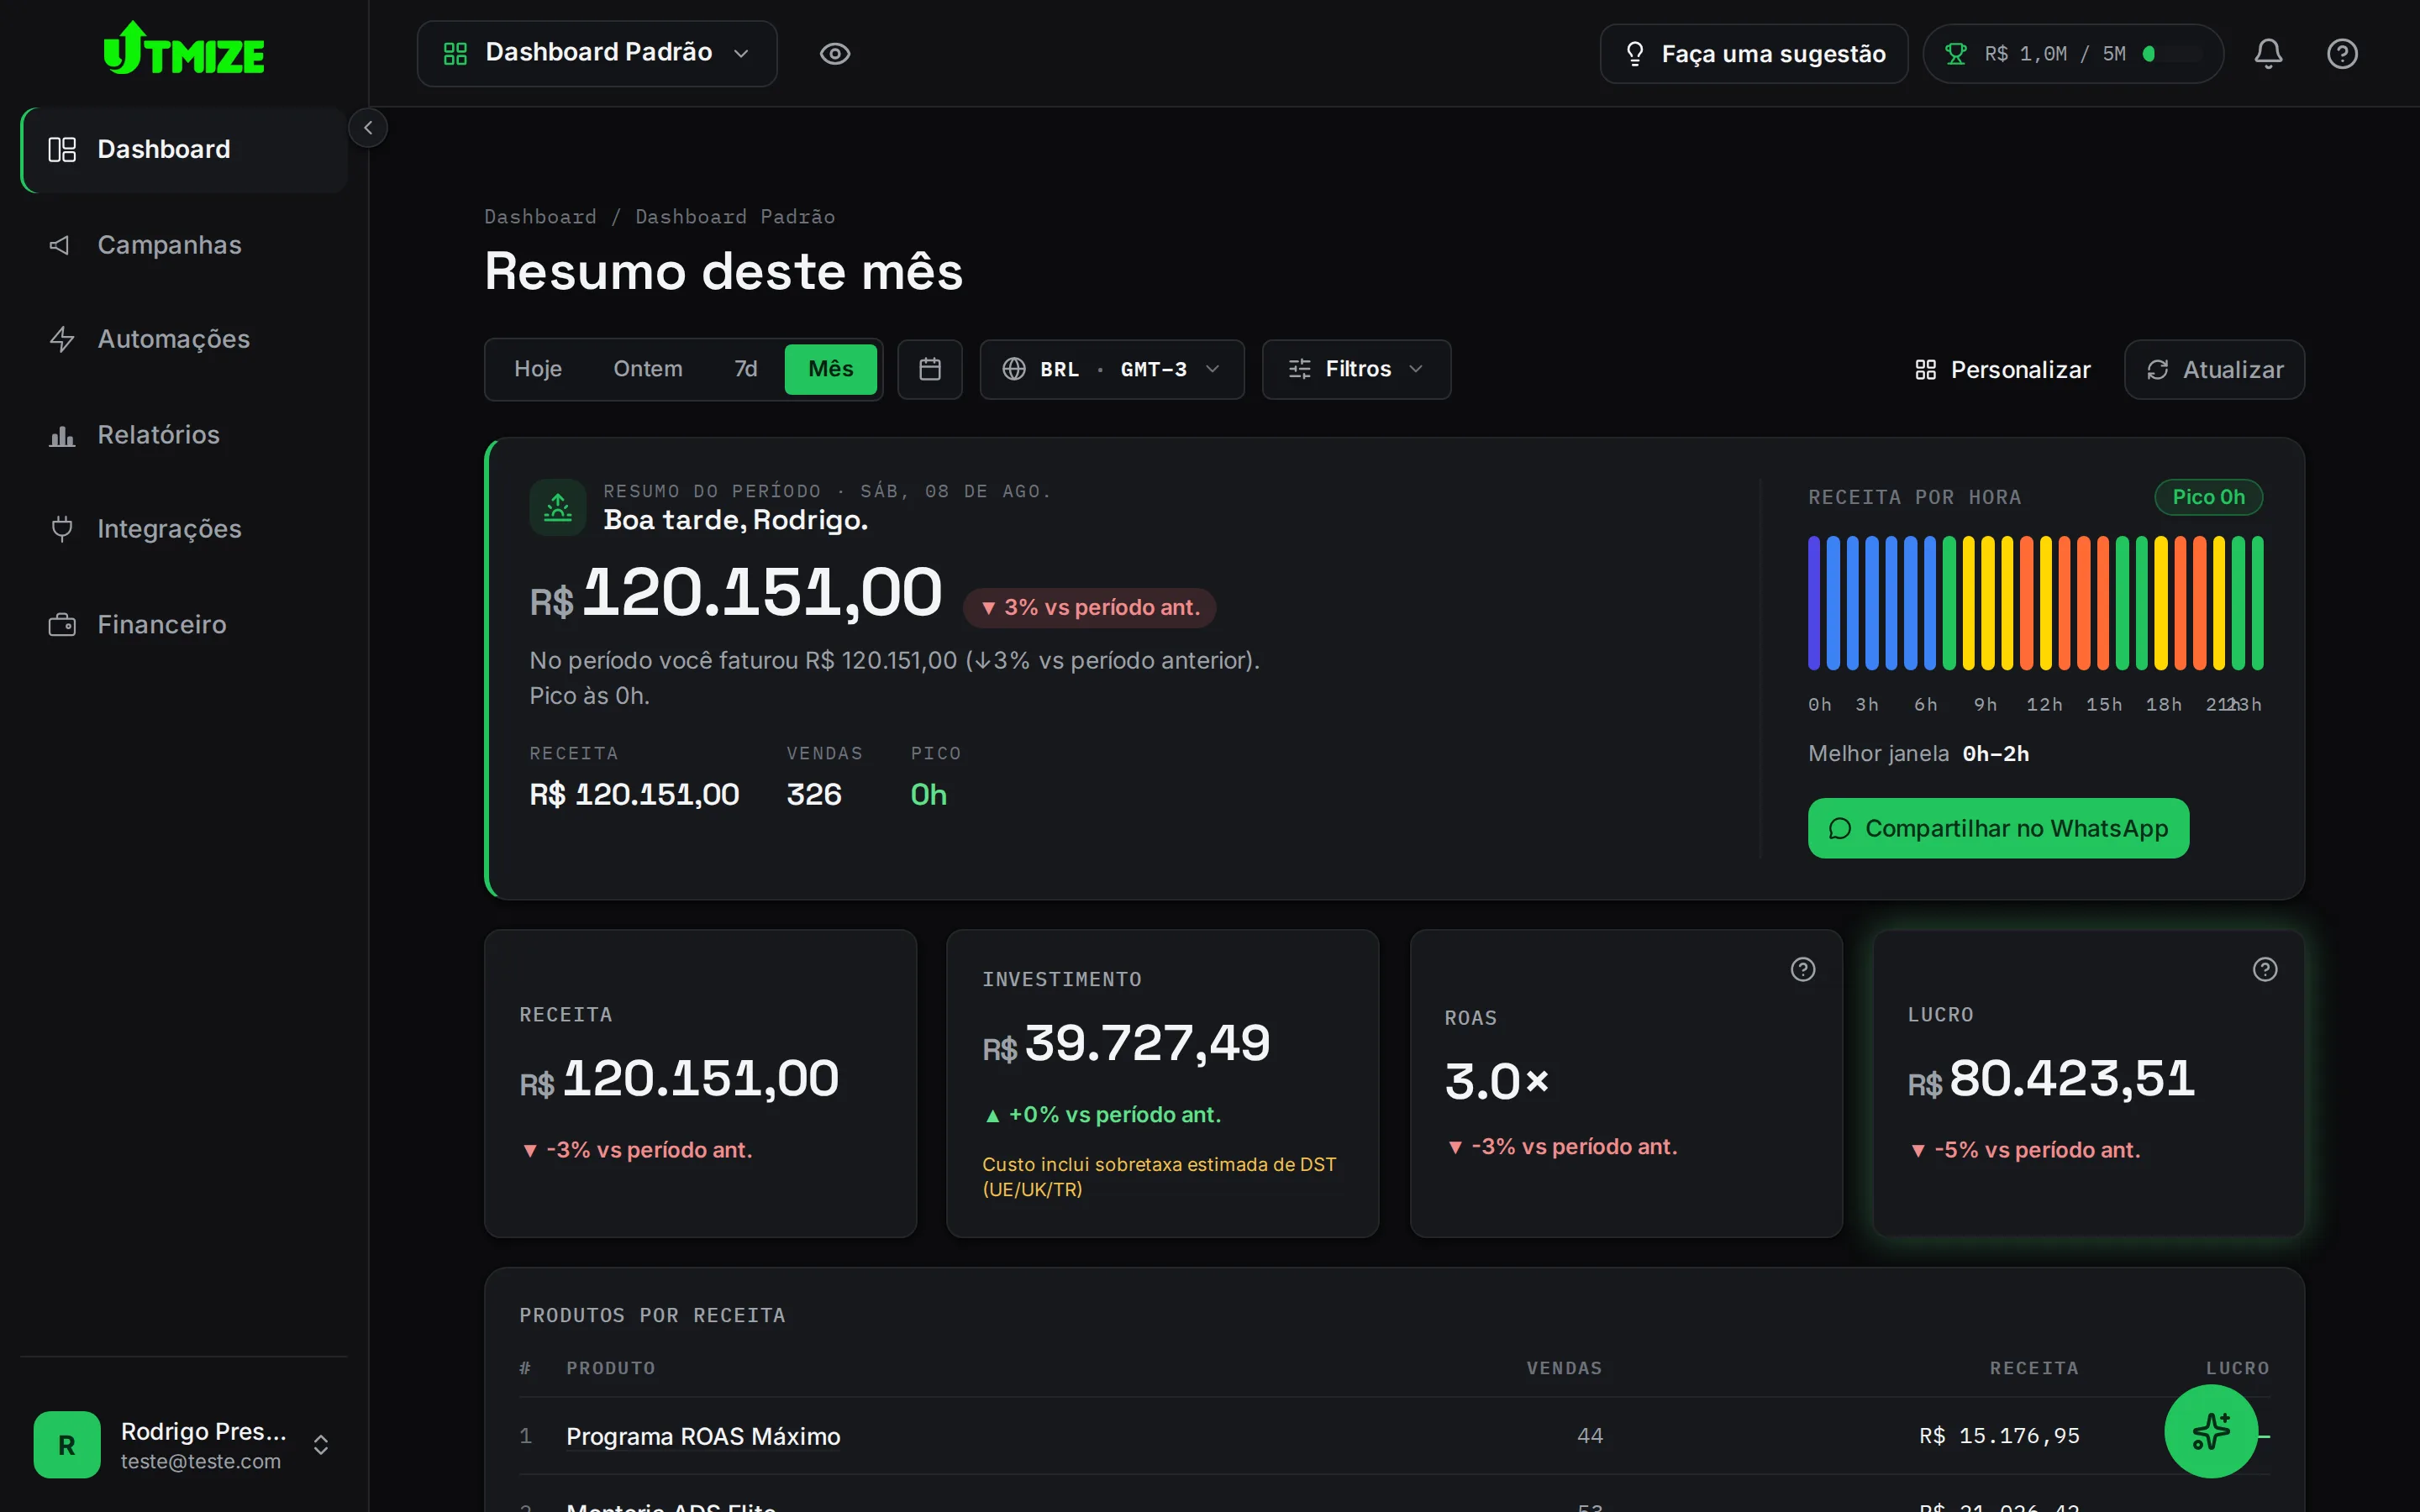Open Integrações in the sidebar

184,529
